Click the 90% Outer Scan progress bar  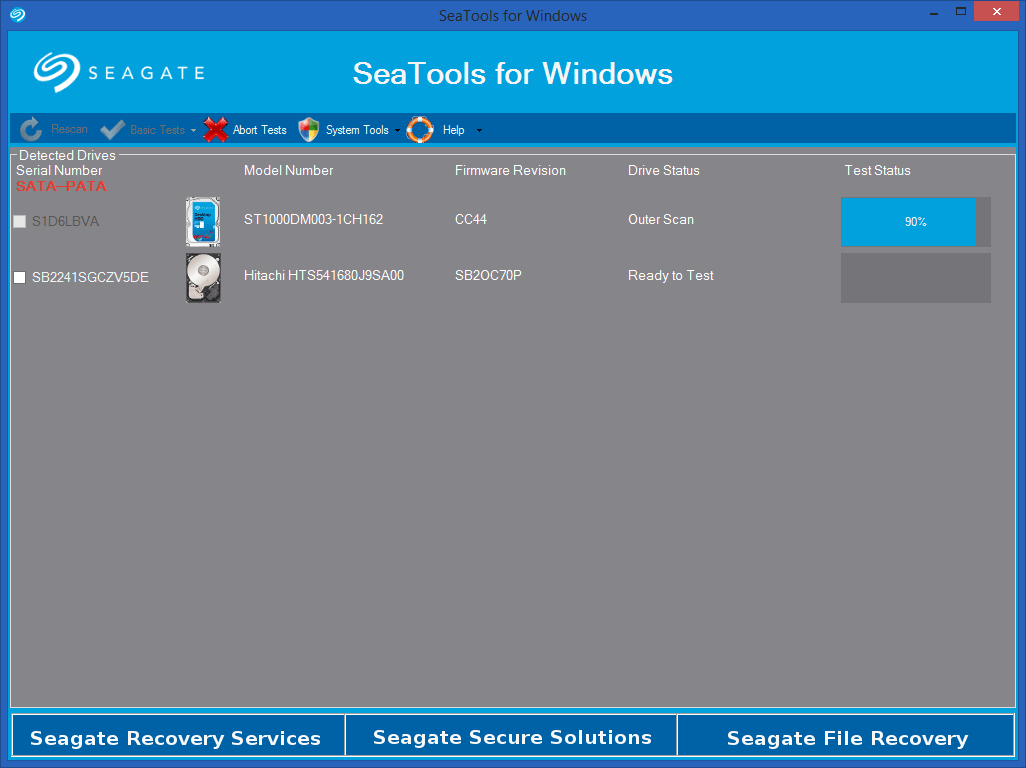(909, 222)
